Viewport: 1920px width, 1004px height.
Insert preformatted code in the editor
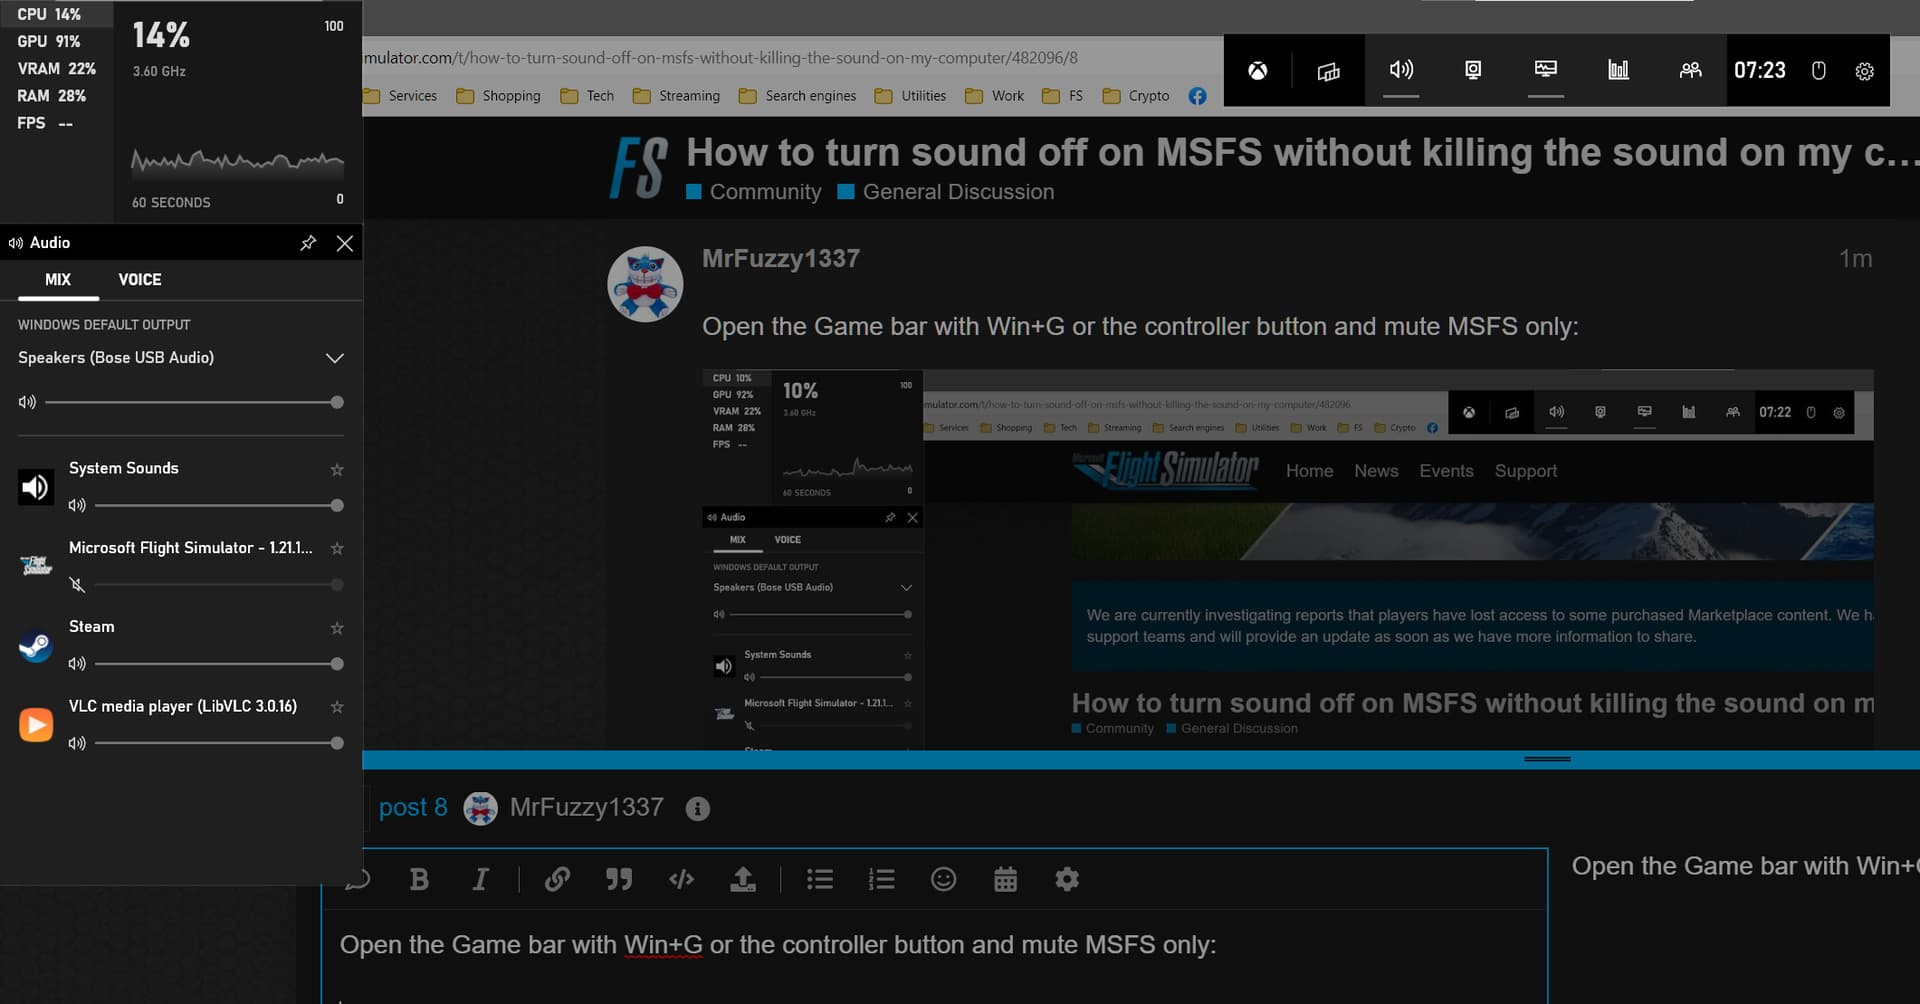tap(681, 879)
